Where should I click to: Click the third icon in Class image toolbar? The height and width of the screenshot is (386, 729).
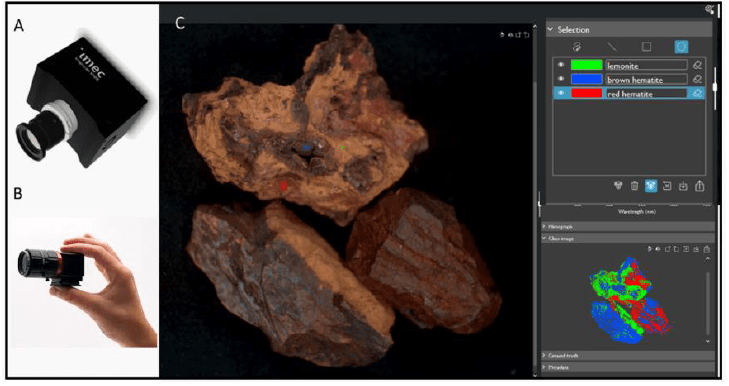tap(668, 249)
